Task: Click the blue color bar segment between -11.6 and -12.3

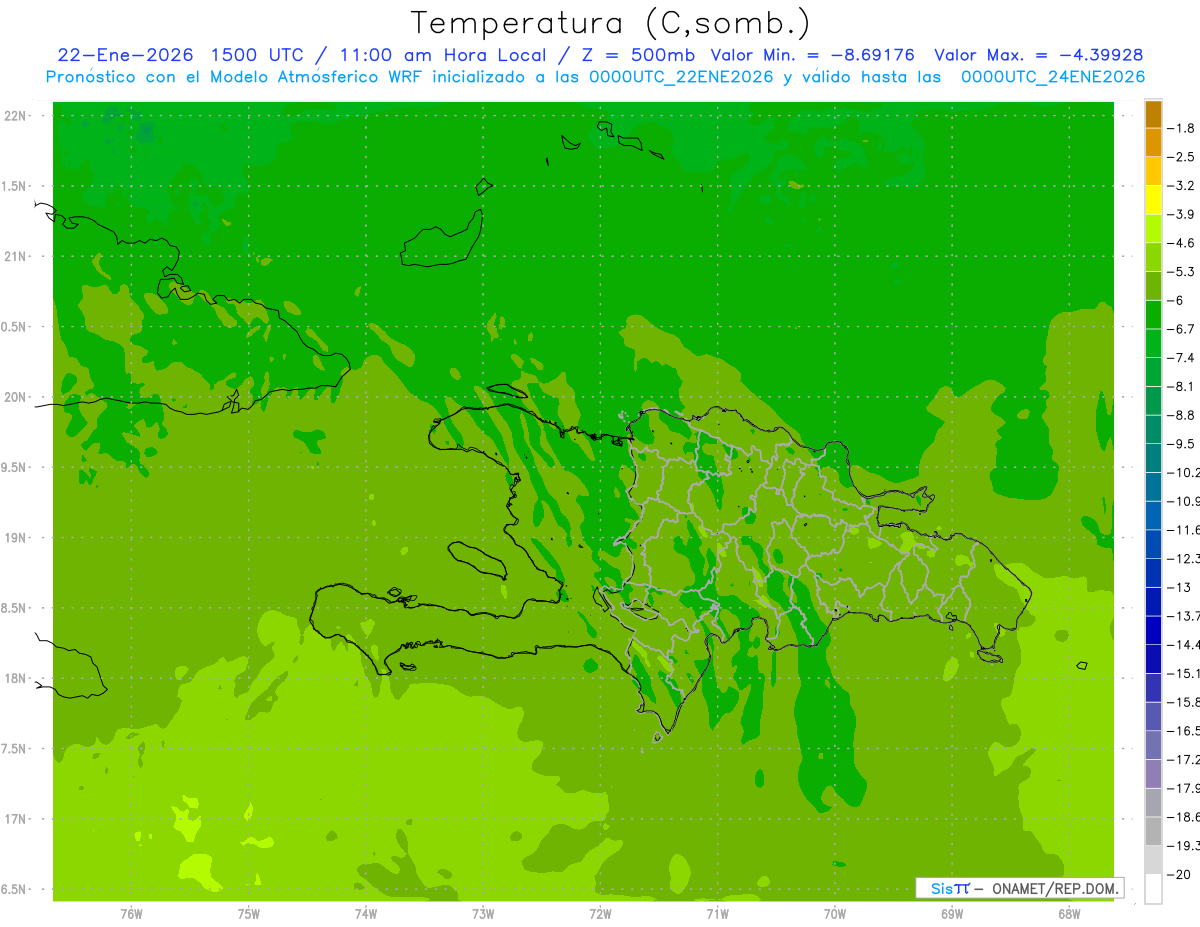Action: point(1153,544)
